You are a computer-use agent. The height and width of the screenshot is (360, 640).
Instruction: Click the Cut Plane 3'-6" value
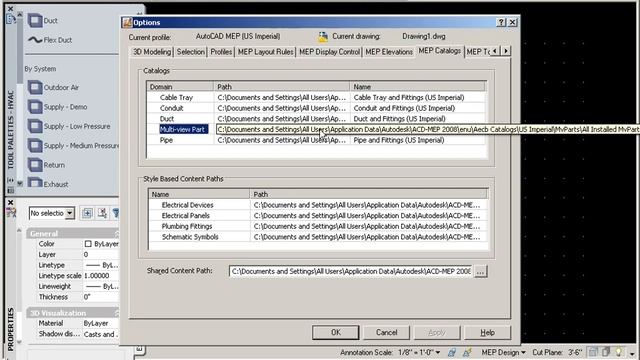coord(575,352)
